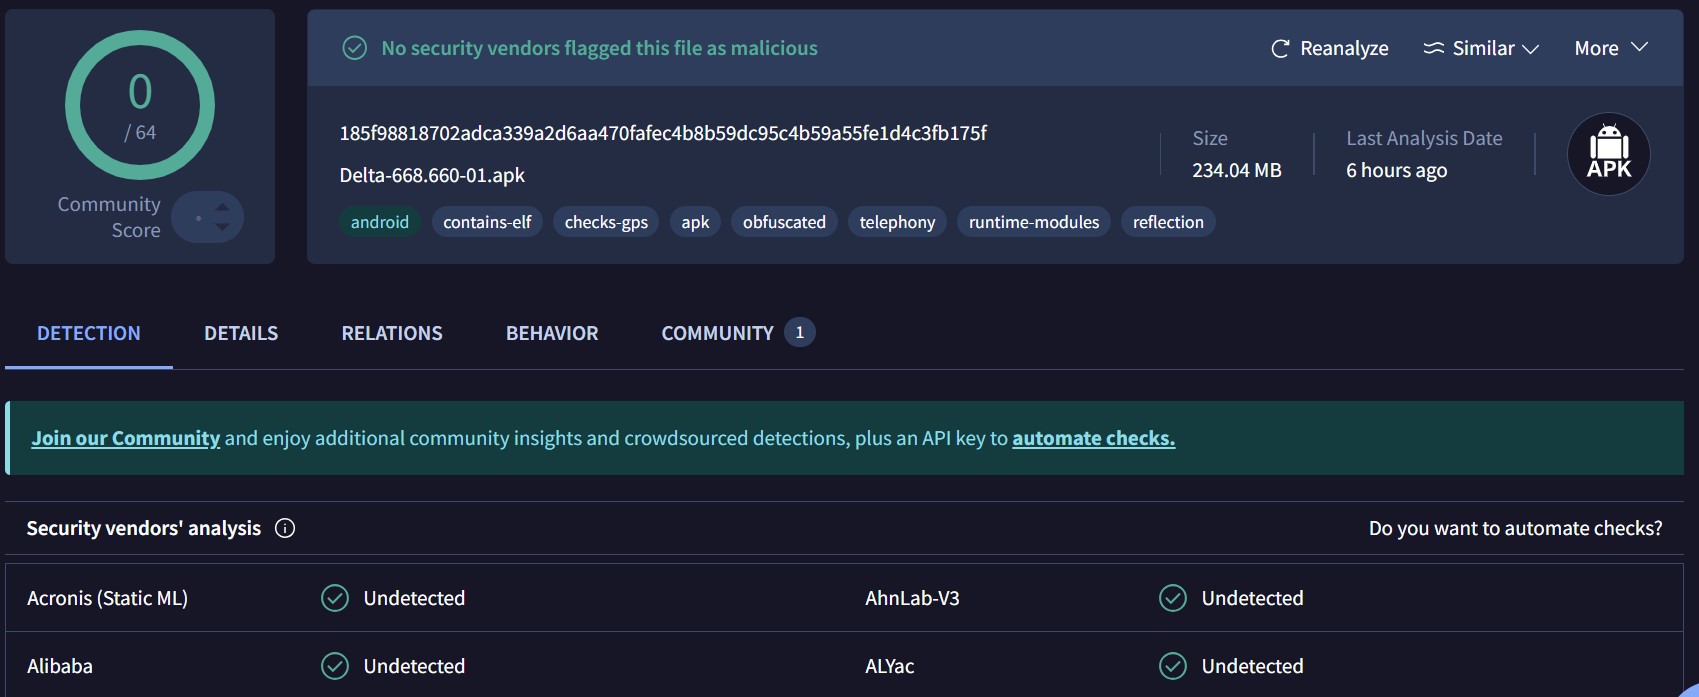Click the obfuscated tag
The width and height of the screenshot is (1699, 697).
784,222
